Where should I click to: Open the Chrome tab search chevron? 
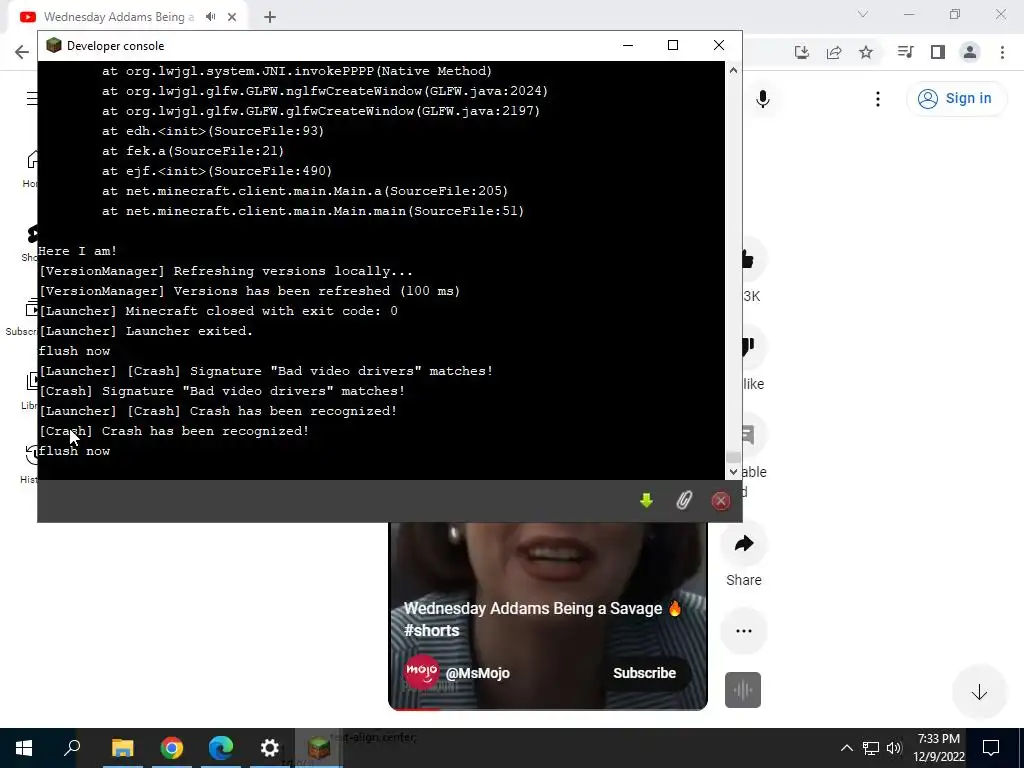863,14
